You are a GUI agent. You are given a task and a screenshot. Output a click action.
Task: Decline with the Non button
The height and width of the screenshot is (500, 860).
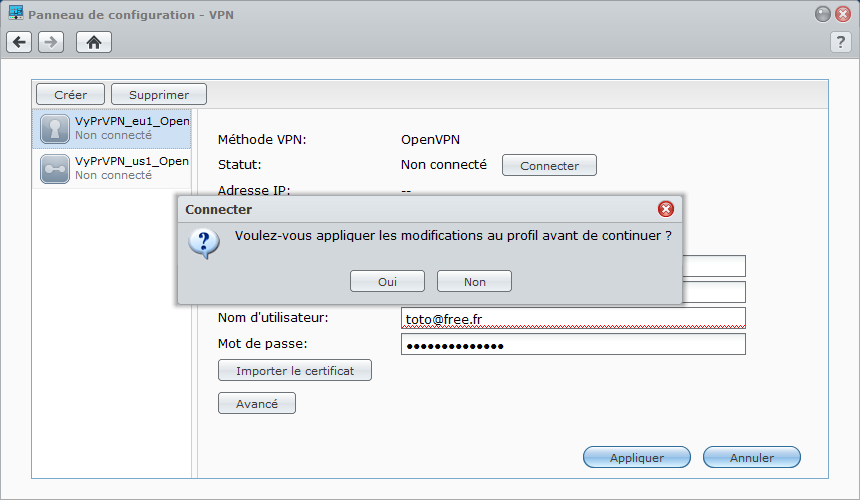pos(474,281)
